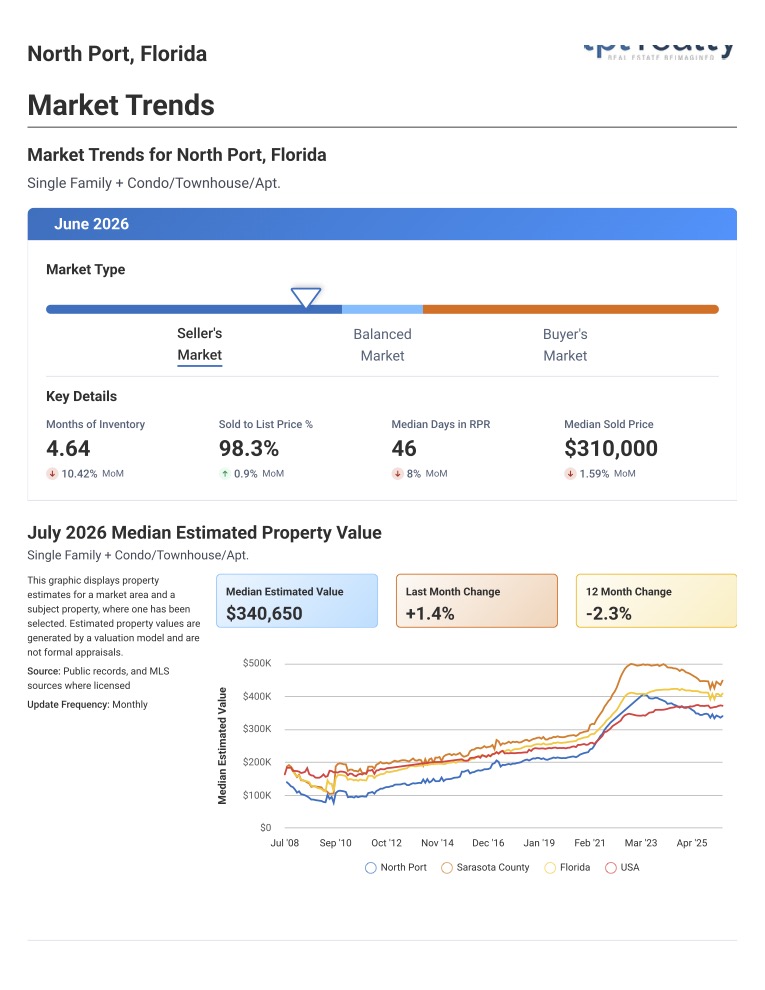Select the Seller's Market label

point(199,344)
